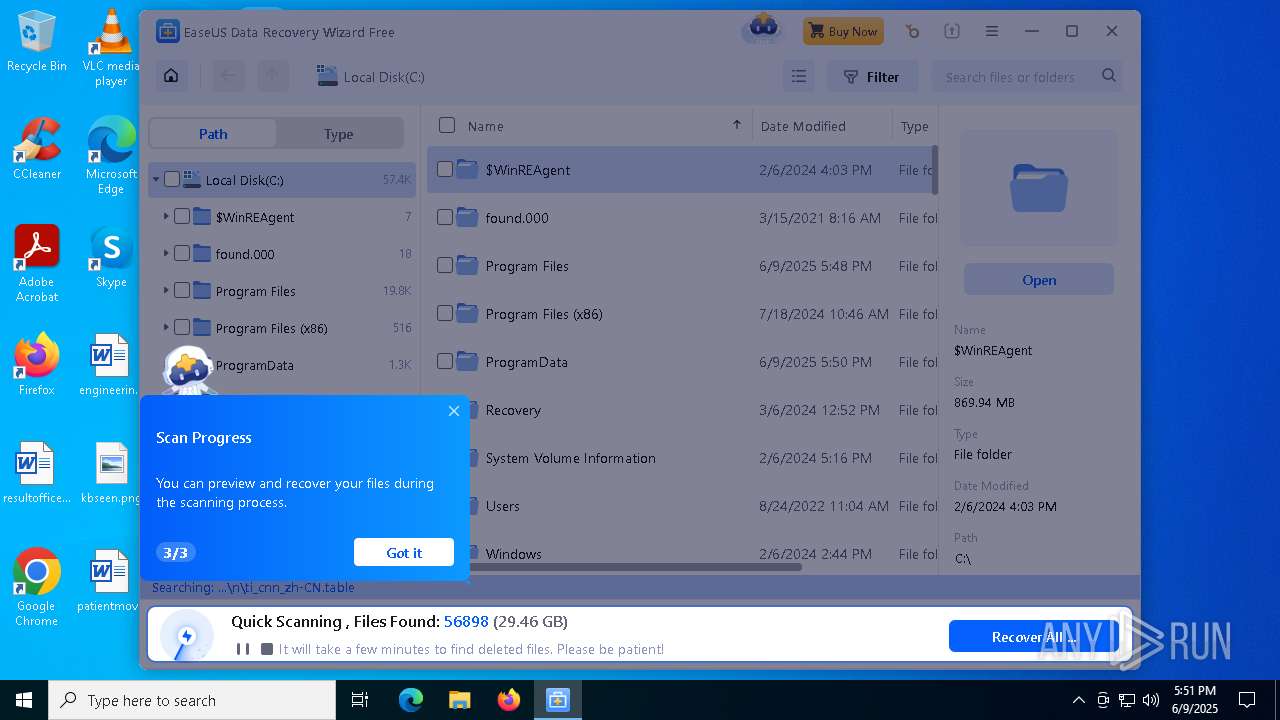The image size is (1280, 720).
Task: Open VLC media player desktop shortcut
Action: pos(111,48)
